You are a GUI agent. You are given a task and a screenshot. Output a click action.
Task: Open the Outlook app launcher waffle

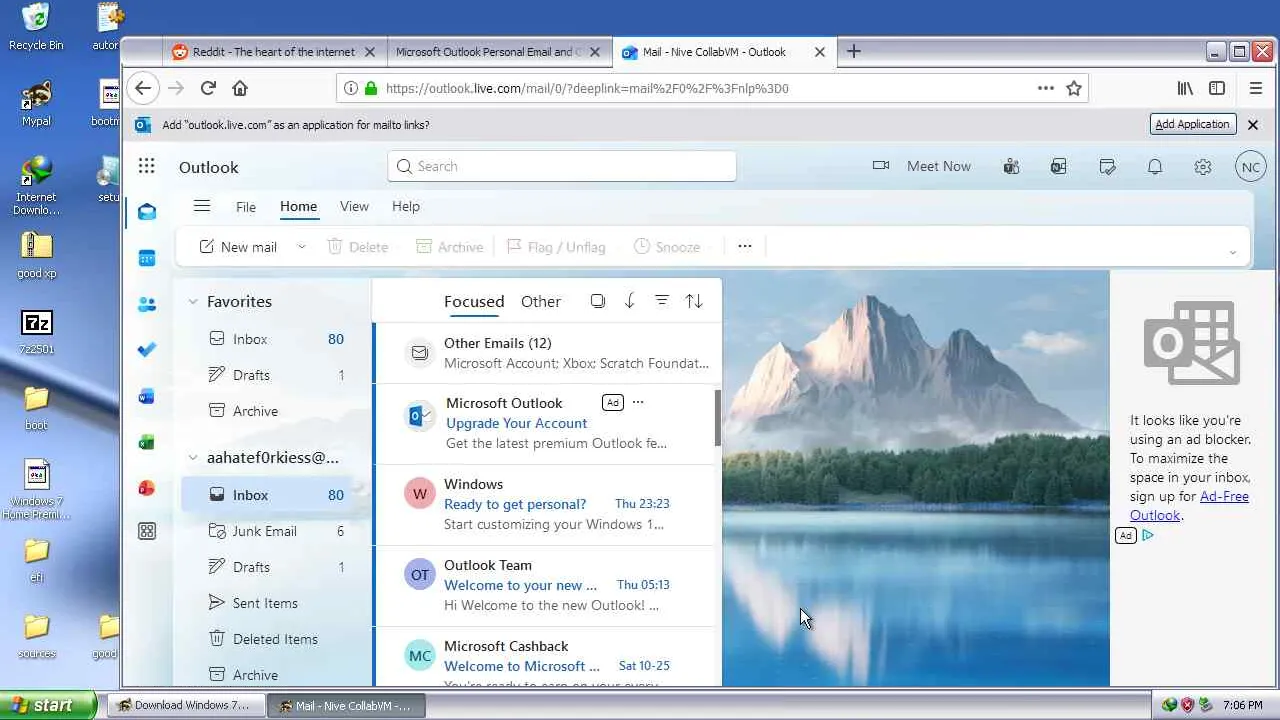[x=147, y=166]
